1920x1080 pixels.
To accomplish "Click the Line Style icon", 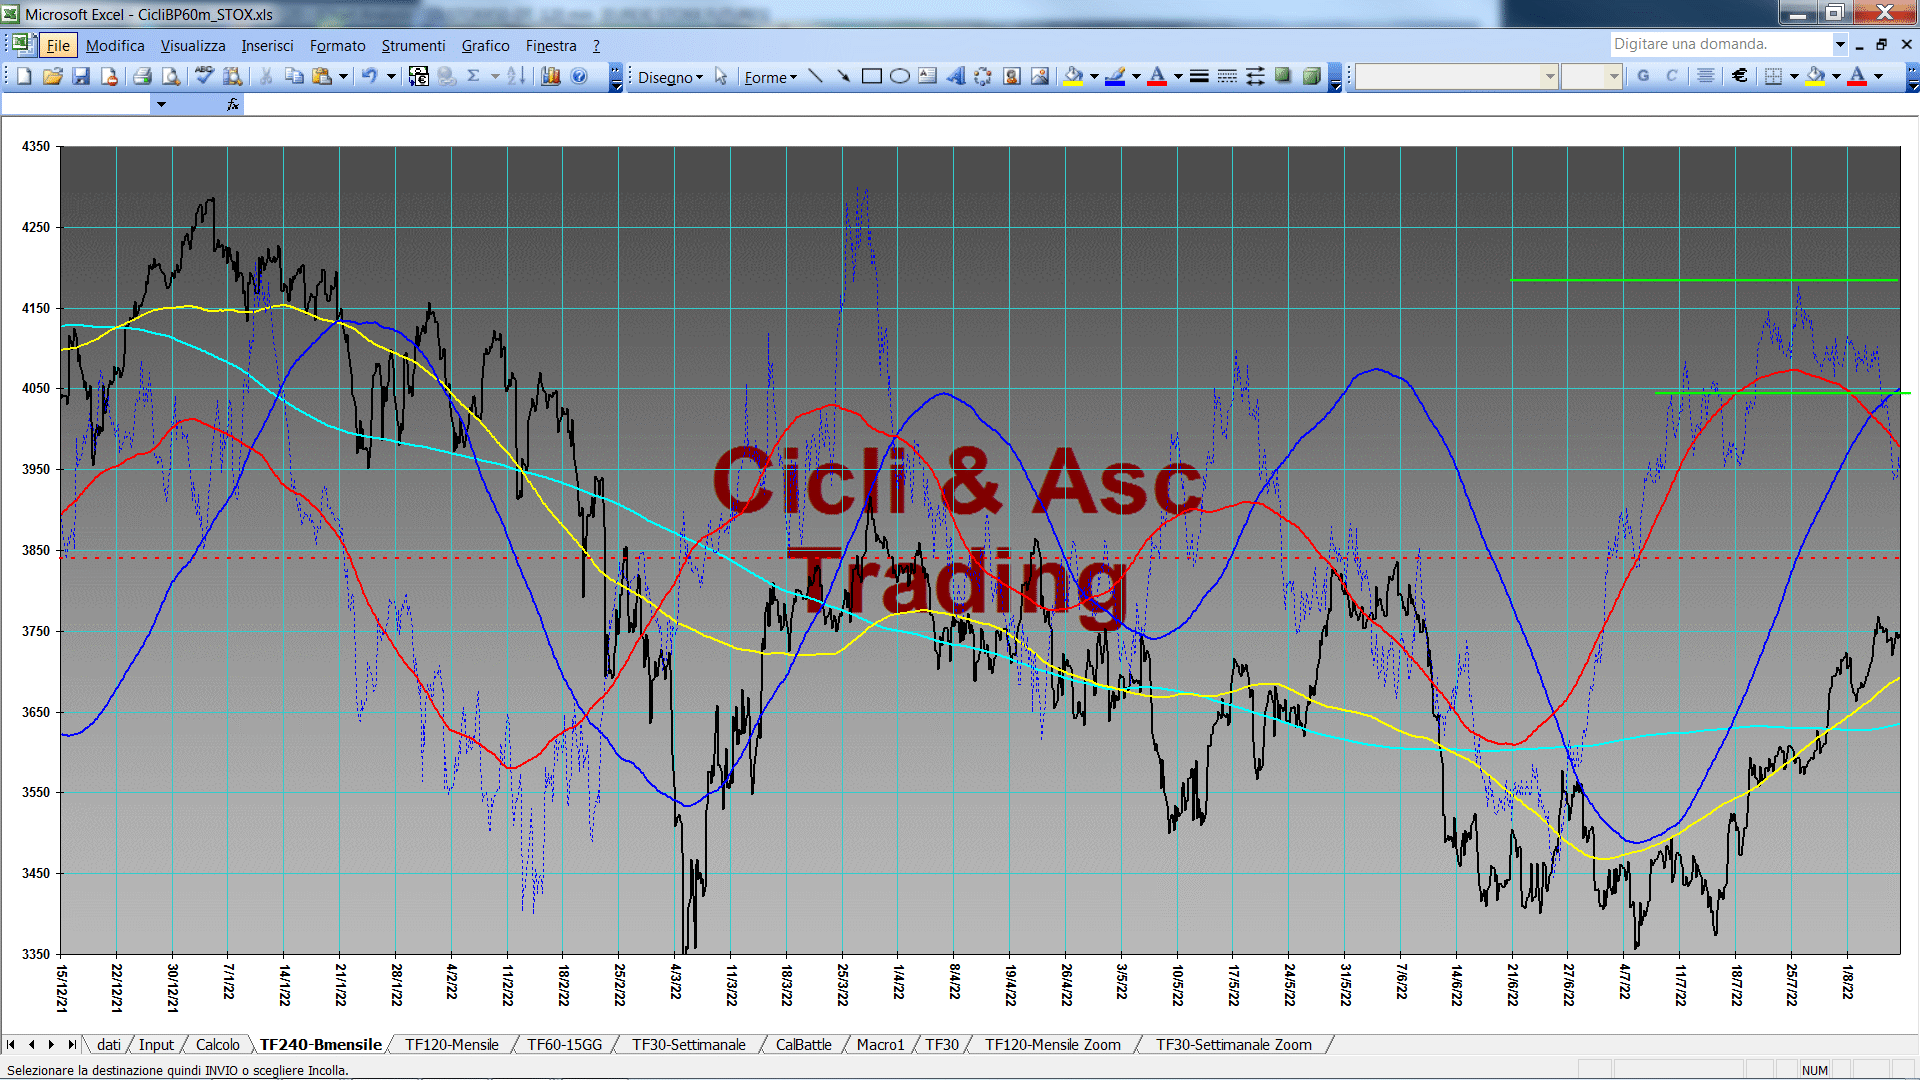I will coord(1199,77).
